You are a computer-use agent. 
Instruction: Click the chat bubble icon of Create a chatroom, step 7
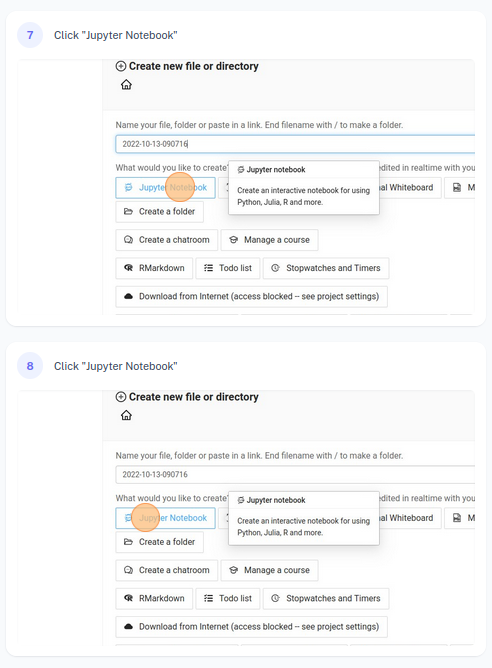click(x=128, y=240)
